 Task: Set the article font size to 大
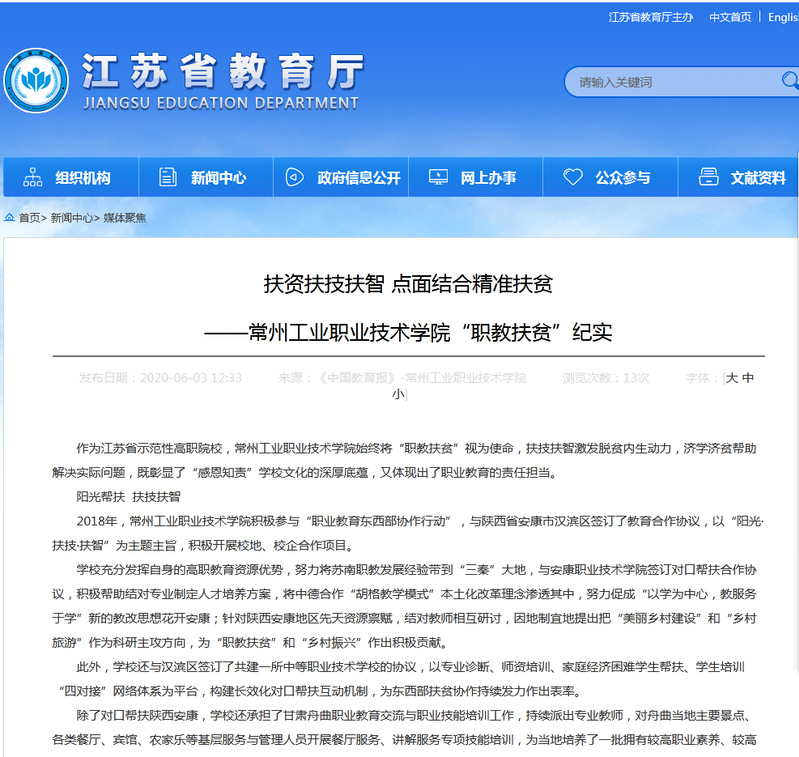tap(732, 378)
